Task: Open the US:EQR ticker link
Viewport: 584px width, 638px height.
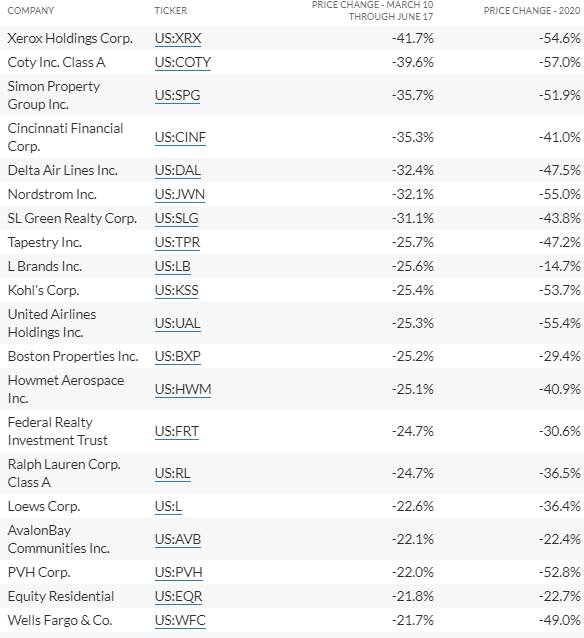Action: point(179,596)
